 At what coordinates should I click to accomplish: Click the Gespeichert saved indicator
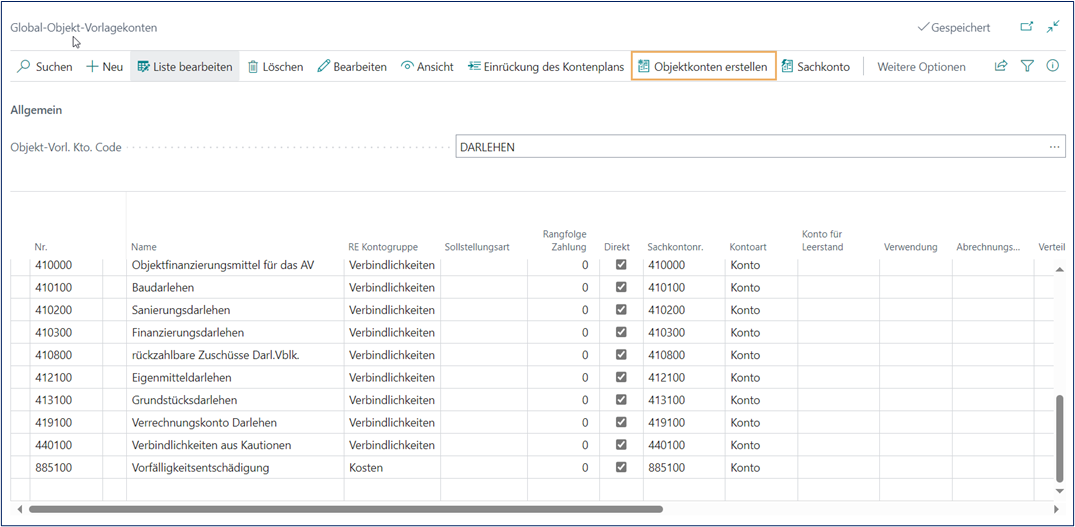click(x=953, y=27)
